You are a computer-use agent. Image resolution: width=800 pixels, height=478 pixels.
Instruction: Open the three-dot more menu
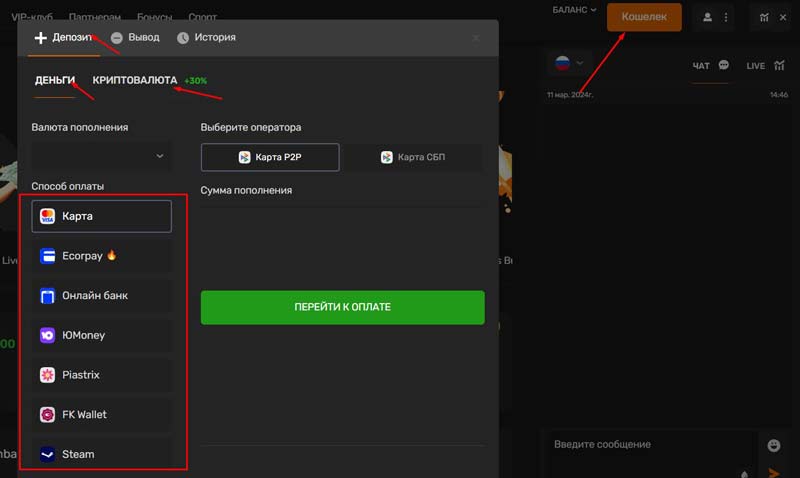click(x=726, y=17)
